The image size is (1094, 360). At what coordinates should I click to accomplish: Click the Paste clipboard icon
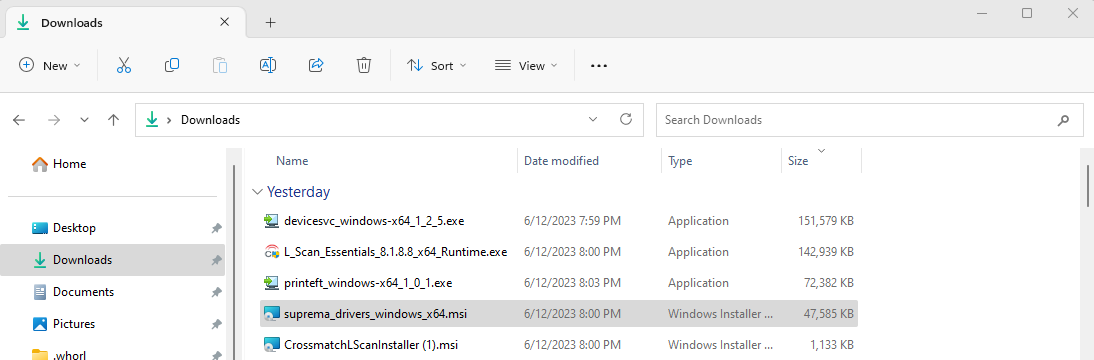click(x=220, y=66)
